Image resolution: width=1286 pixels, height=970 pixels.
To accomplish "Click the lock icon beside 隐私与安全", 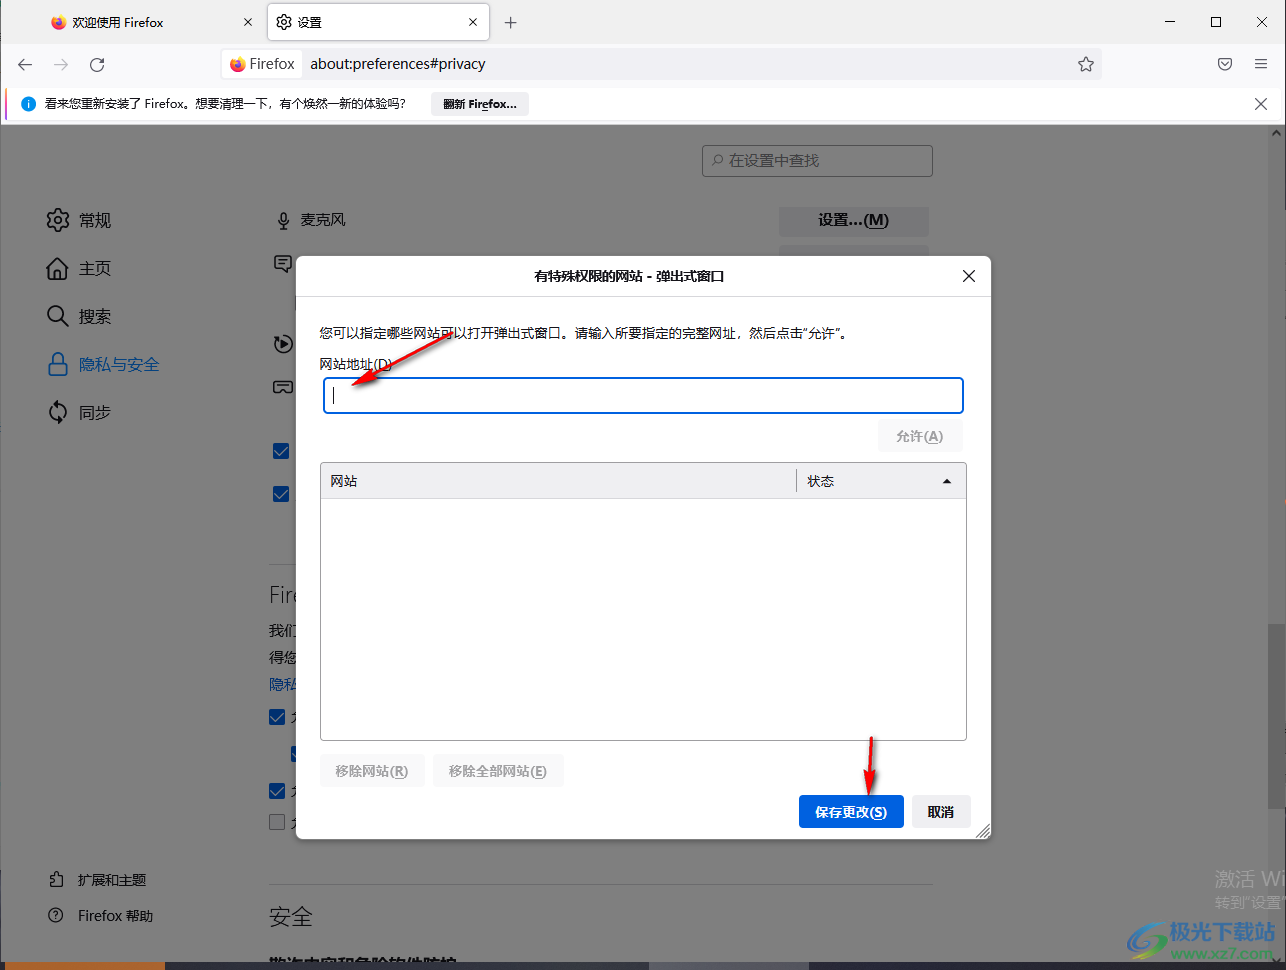I will [x=58, y=364].
